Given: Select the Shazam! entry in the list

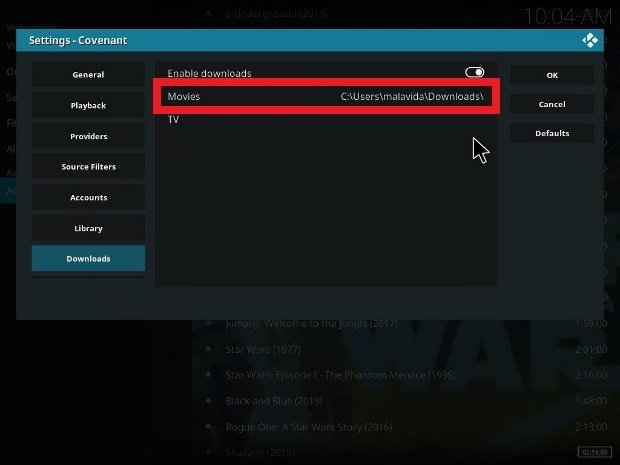Looking at the screenshot, I should click(x=260, y=452).
